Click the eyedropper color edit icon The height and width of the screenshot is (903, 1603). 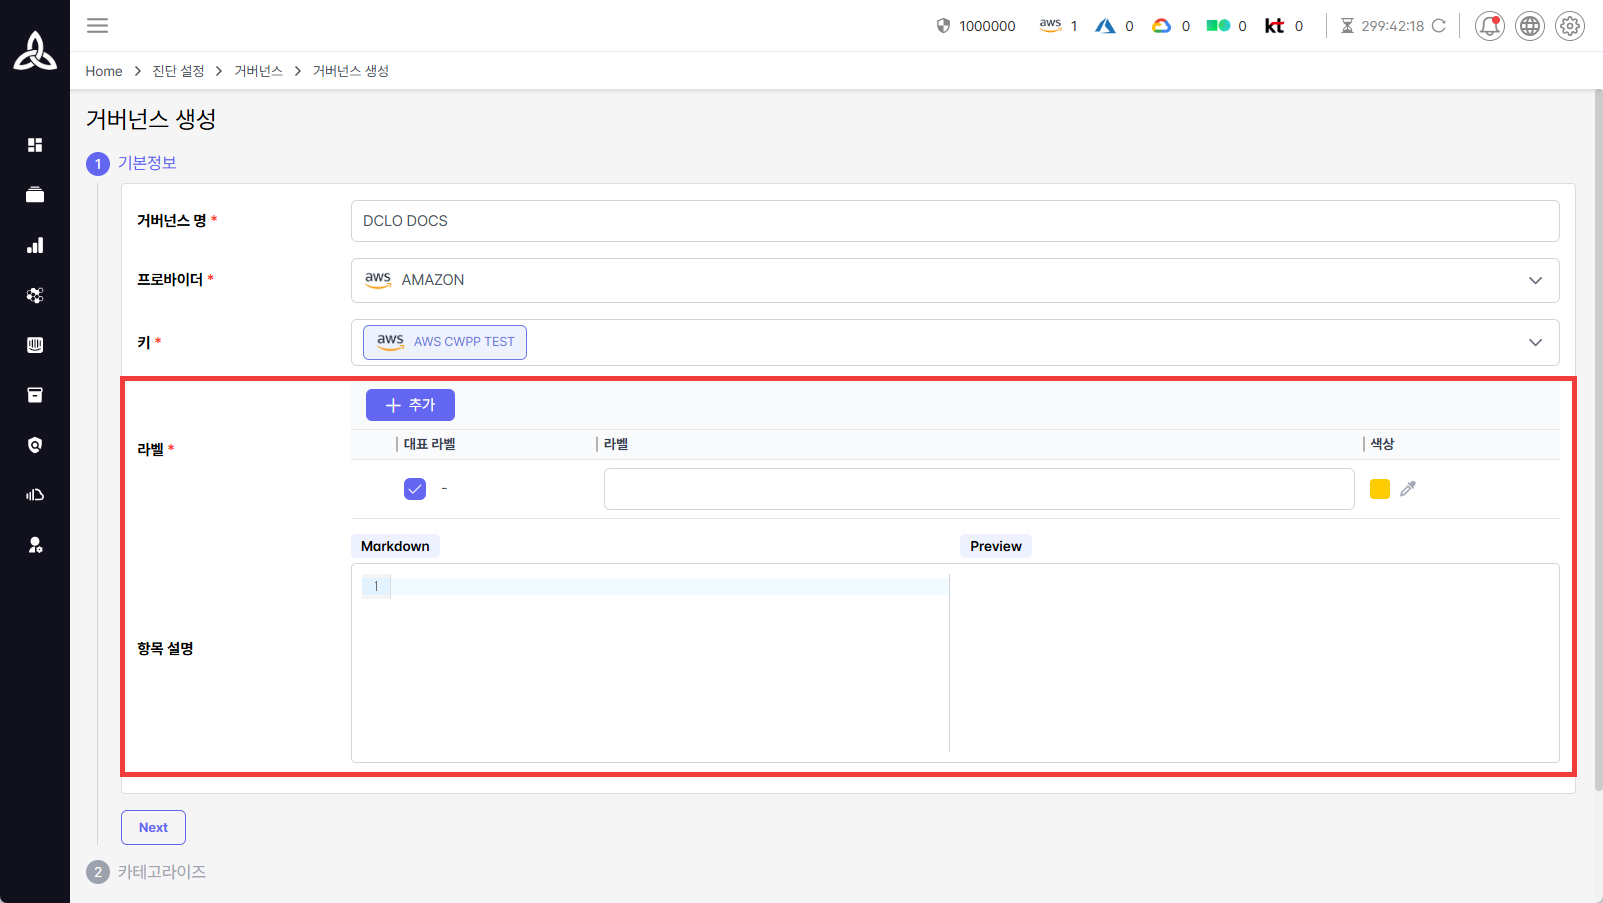(x=1408, y=489)
